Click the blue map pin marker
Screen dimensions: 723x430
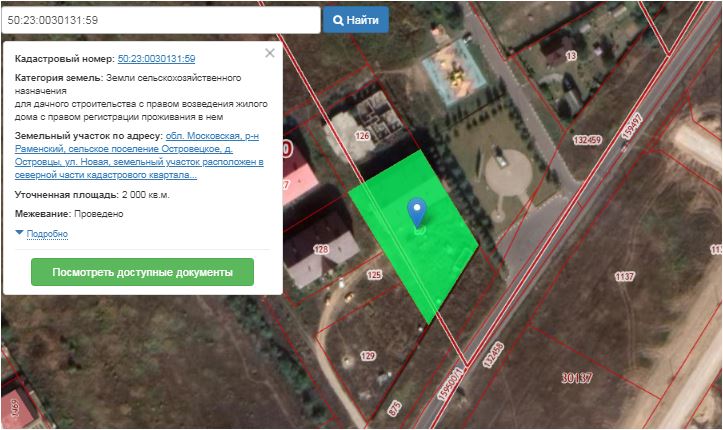click(418, 212)
